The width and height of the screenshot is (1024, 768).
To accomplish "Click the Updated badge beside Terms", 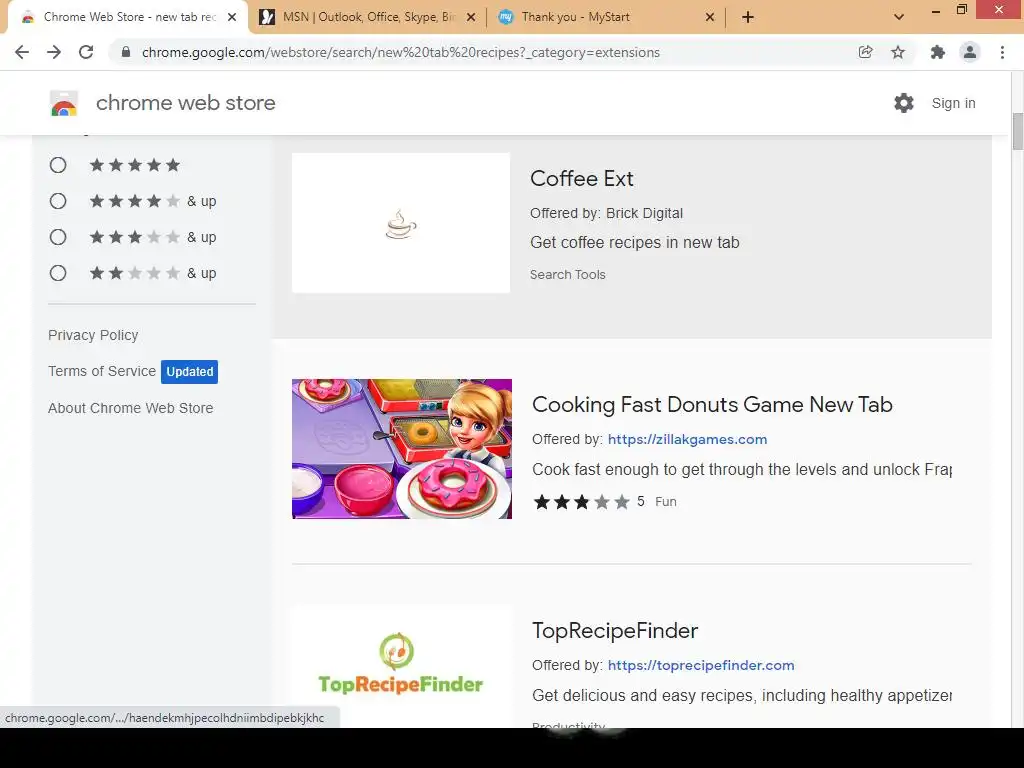I will click(x=189, y=372).
